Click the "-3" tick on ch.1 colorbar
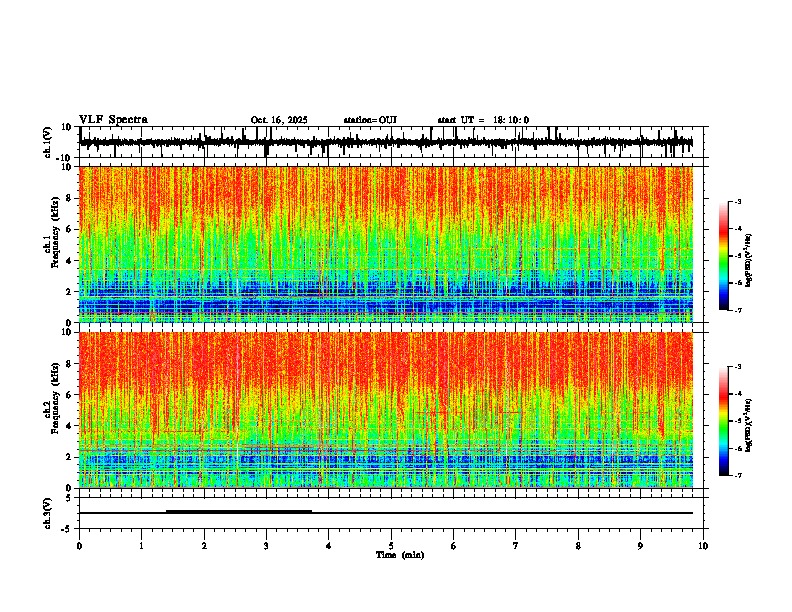This screenshot has height=612, width=792. [x=738, y=201]
